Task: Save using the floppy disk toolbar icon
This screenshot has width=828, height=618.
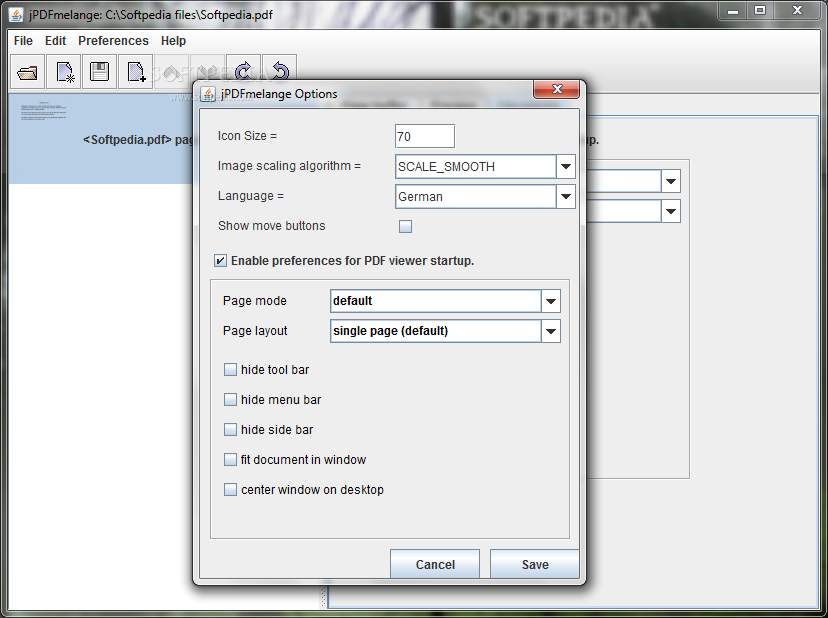Action: pyautogui.click(x=99, y=72)
